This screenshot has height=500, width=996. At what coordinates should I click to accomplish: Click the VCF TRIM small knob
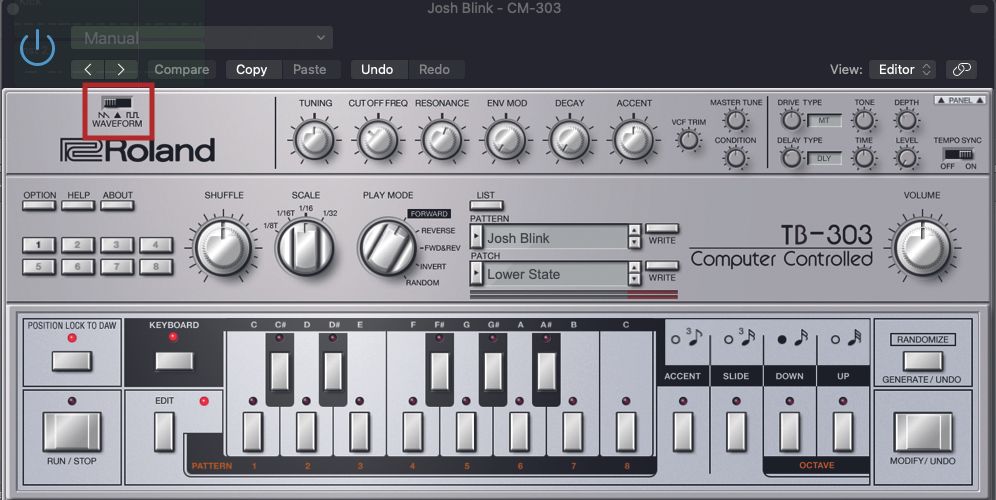[689, 140]
